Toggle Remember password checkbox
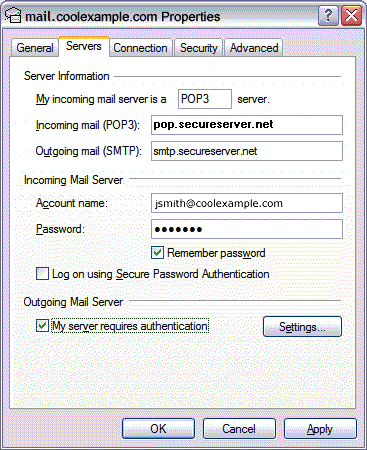The width and height of the screenshot is (367, 450). [157, 253]
